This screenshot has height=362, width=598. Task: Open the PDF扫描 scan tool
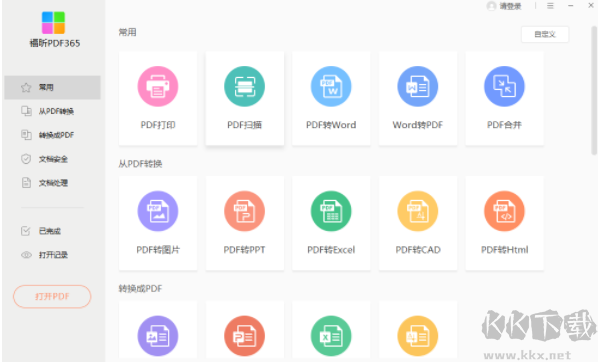pos(244,98)
